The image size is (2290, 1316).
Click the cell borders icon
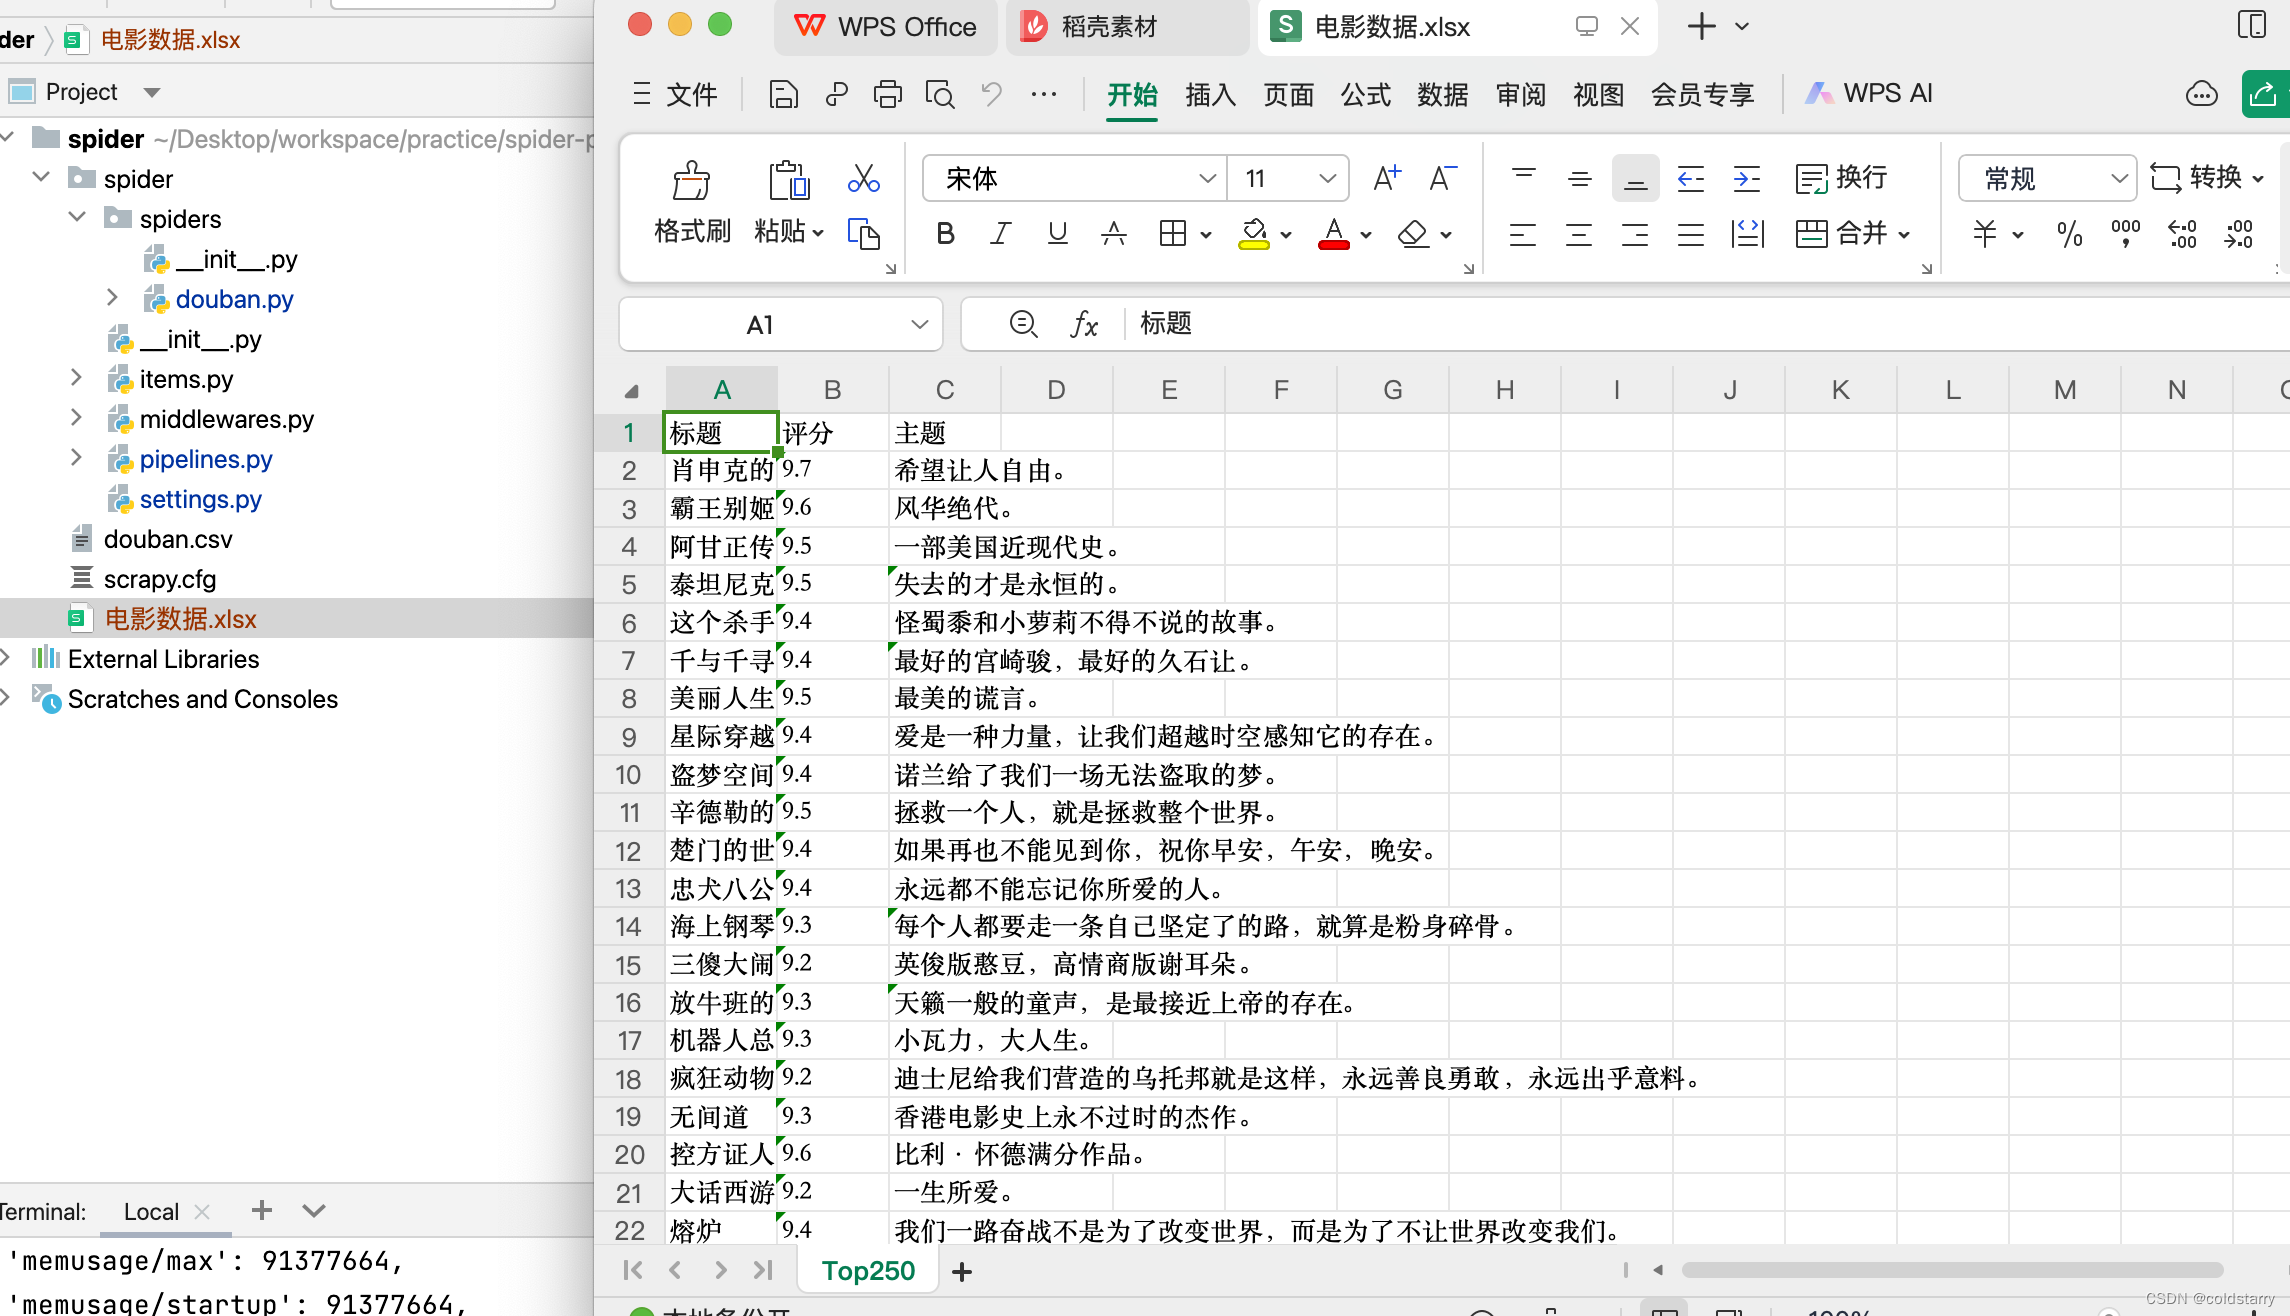(x=1172, y=234)
